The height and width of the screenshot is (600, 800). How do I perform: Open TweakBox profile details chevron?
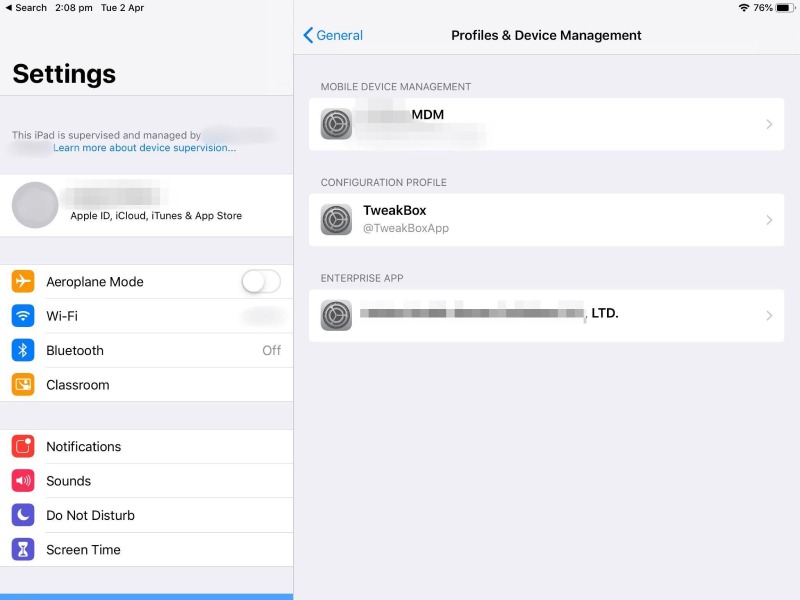point(769,220)
